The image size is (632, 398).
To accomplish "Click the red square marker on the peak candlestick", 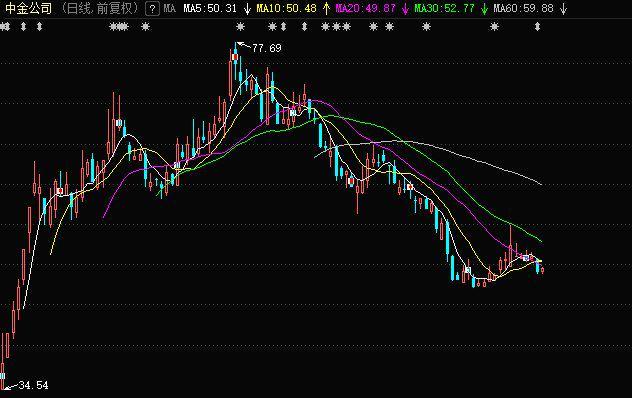I will pyautogui.click(x=235, y=57).
